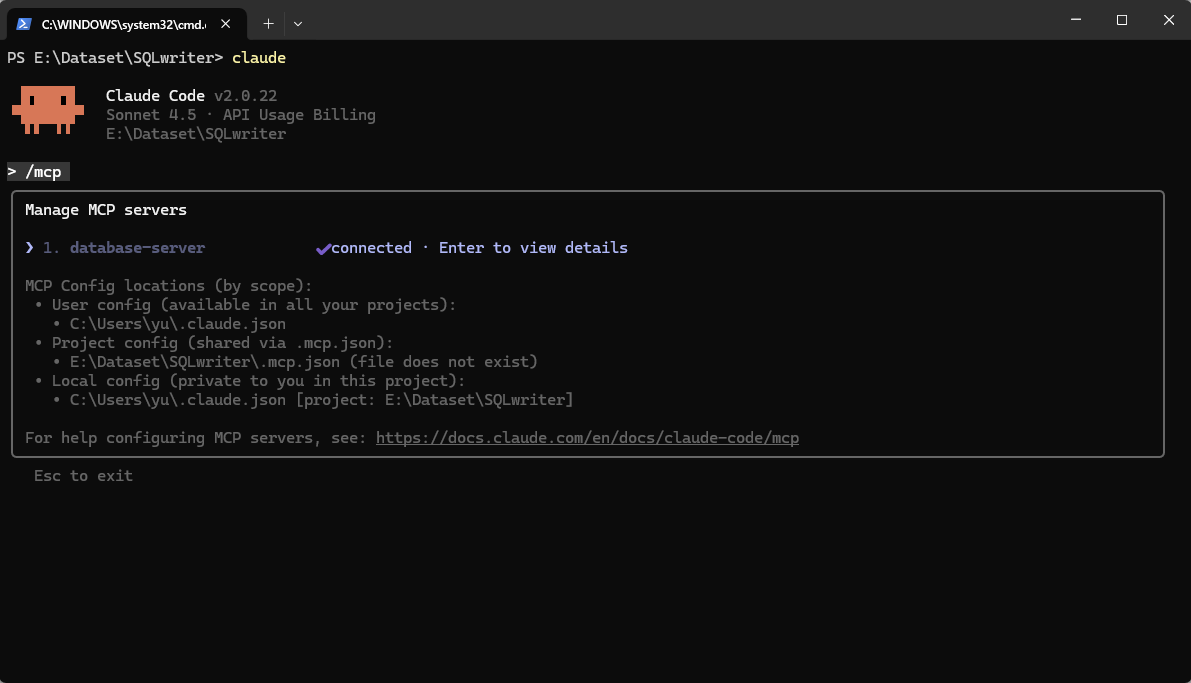Click the /mcp command input line
Screen dimensions: 1191x683
pyautogui.click(x=38, y=172)
